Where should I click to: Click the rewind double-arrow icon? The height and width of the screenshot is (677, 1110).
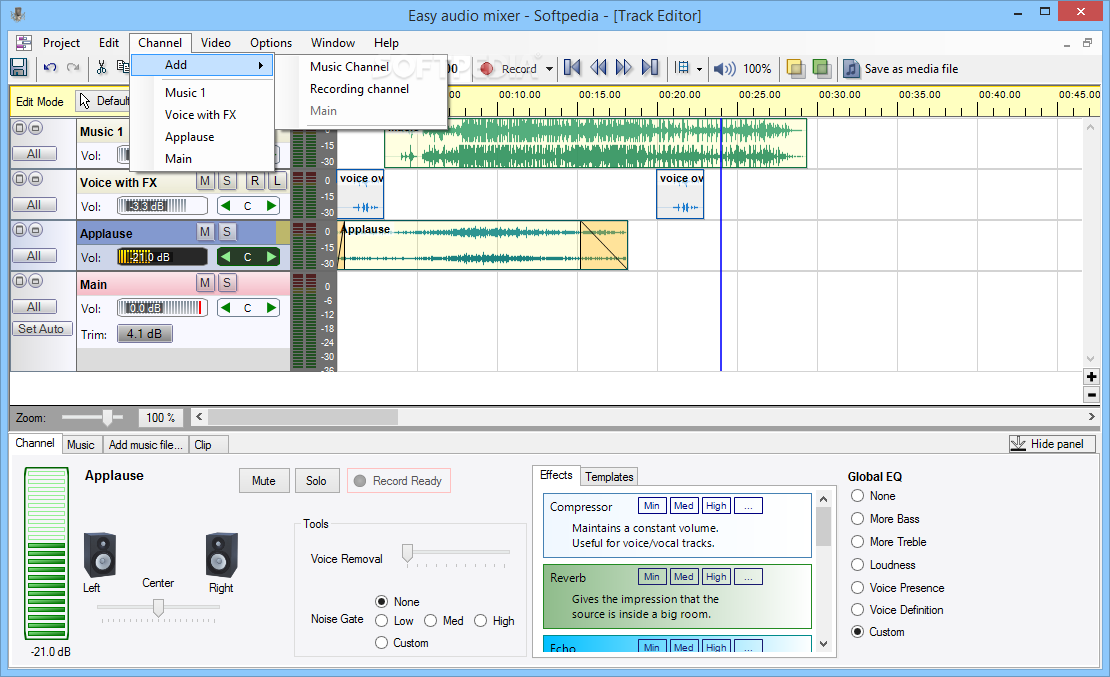[x=598, y=68]
